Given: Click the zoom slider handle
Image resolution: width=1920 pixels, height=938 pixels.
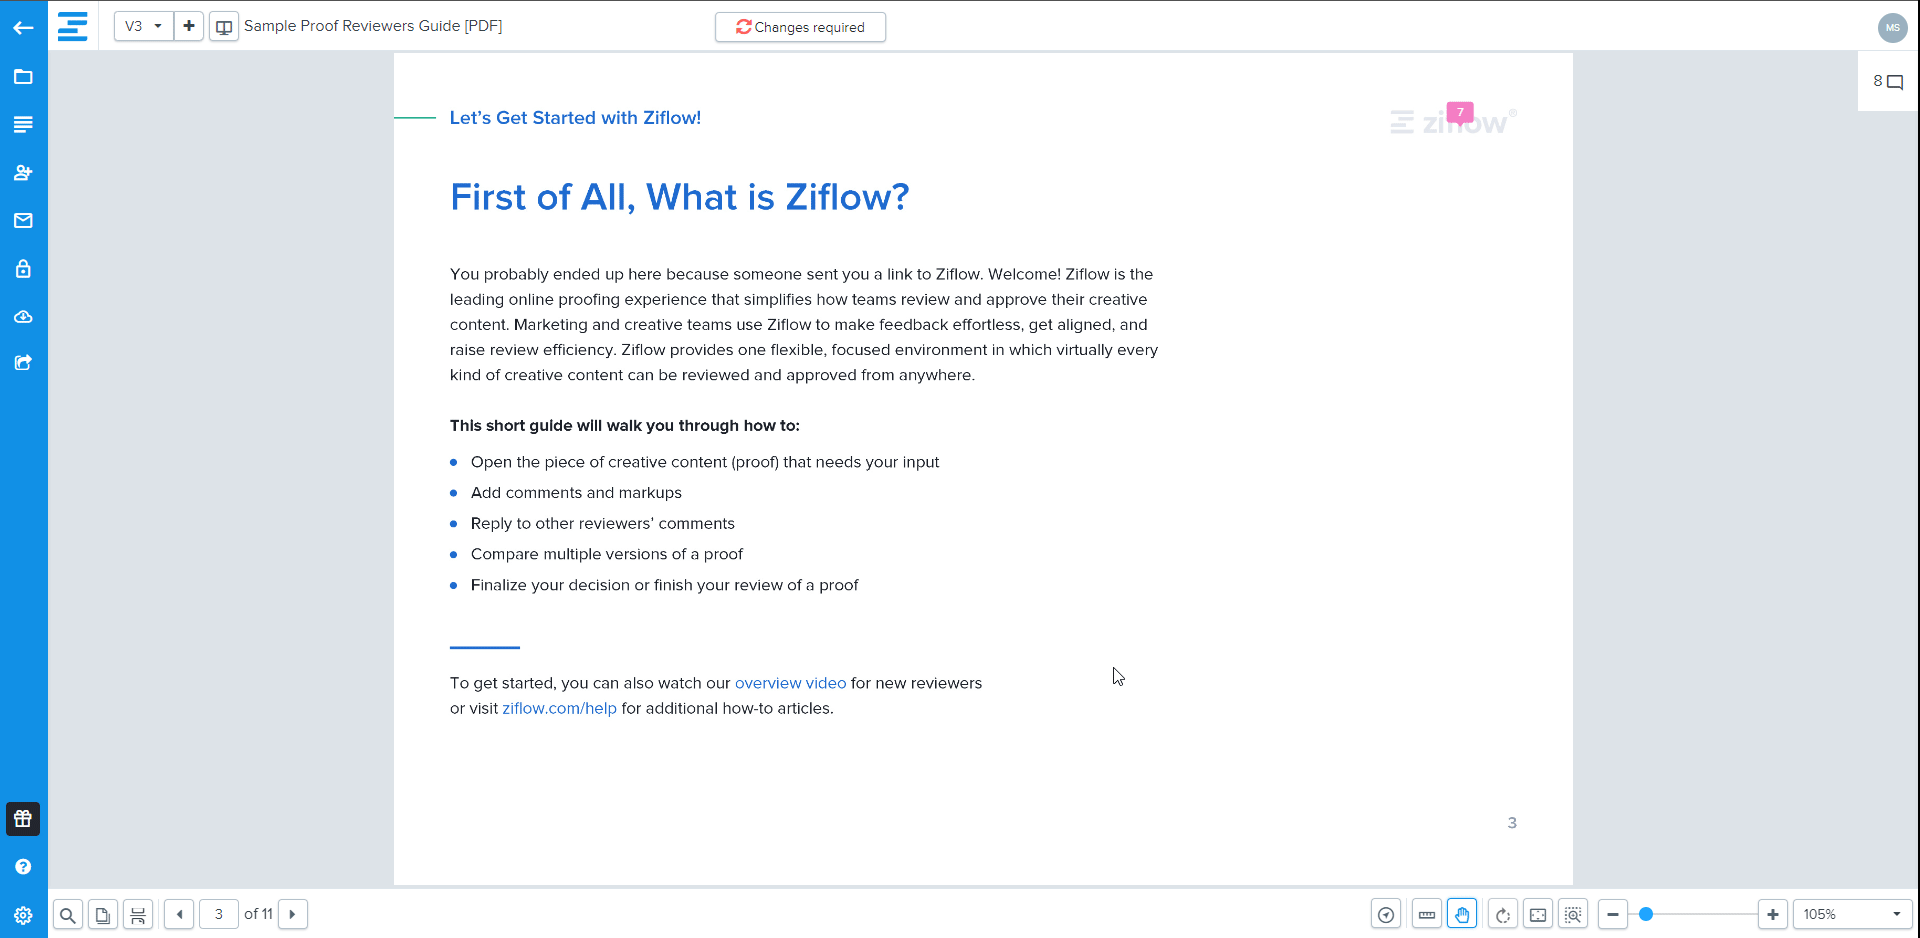Looking at the screenshot, I should coord(1646,914).
